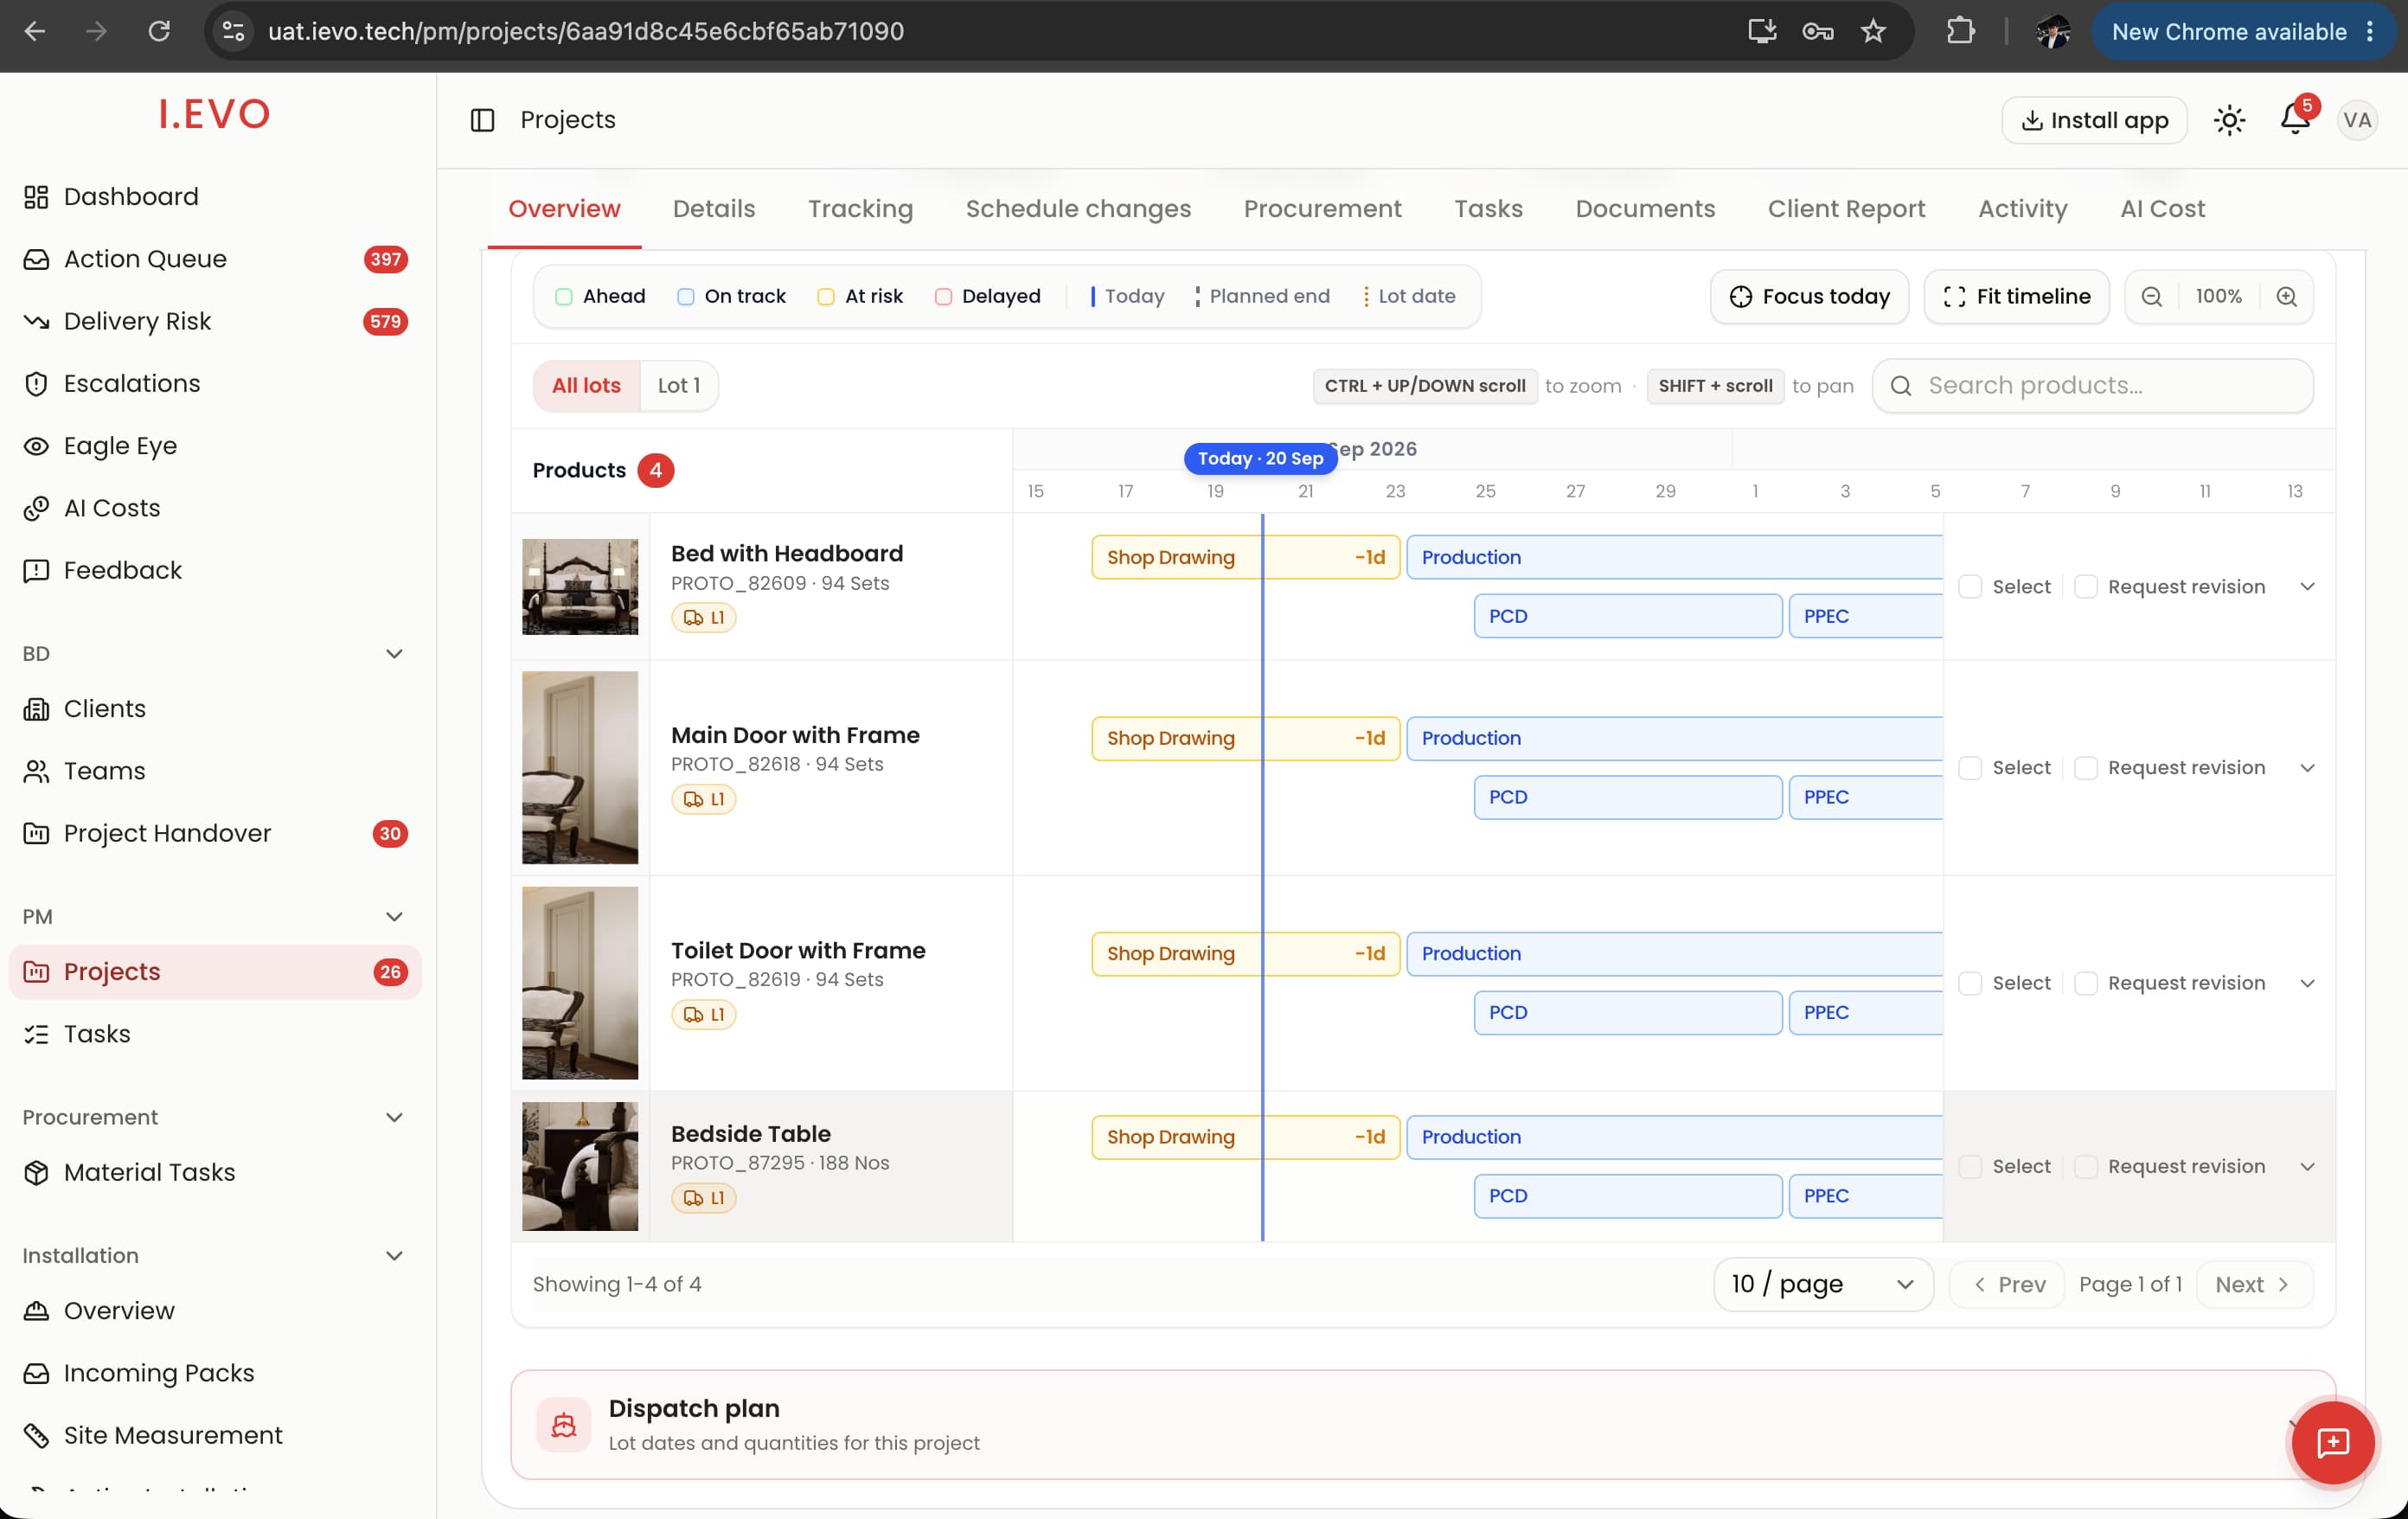
Task: Check Request revision for Main Door with Frame
Action: [x=2085, y=768]
